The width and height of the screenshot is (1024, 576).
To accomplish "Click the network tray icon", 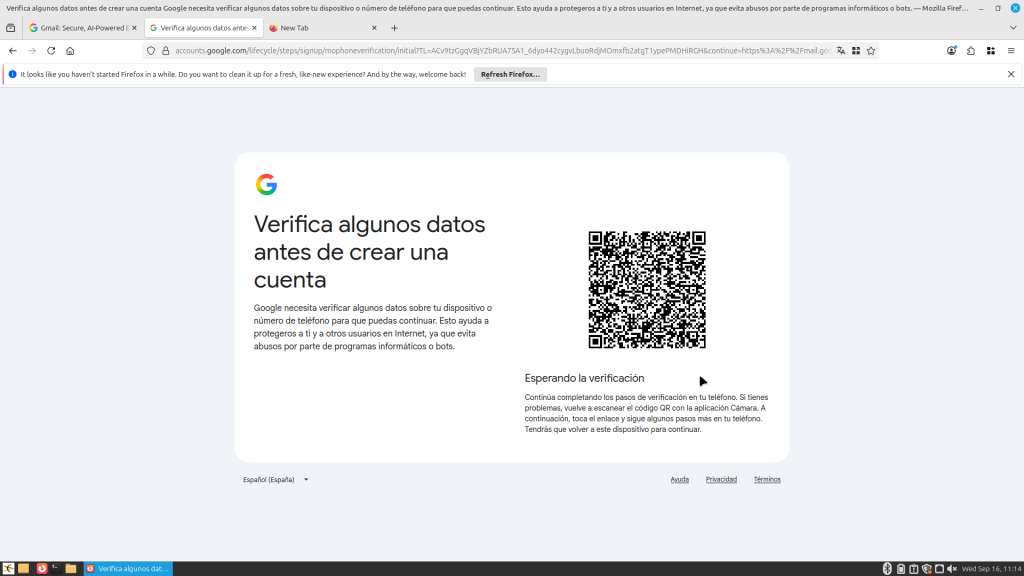I will [x=939, y=569].
